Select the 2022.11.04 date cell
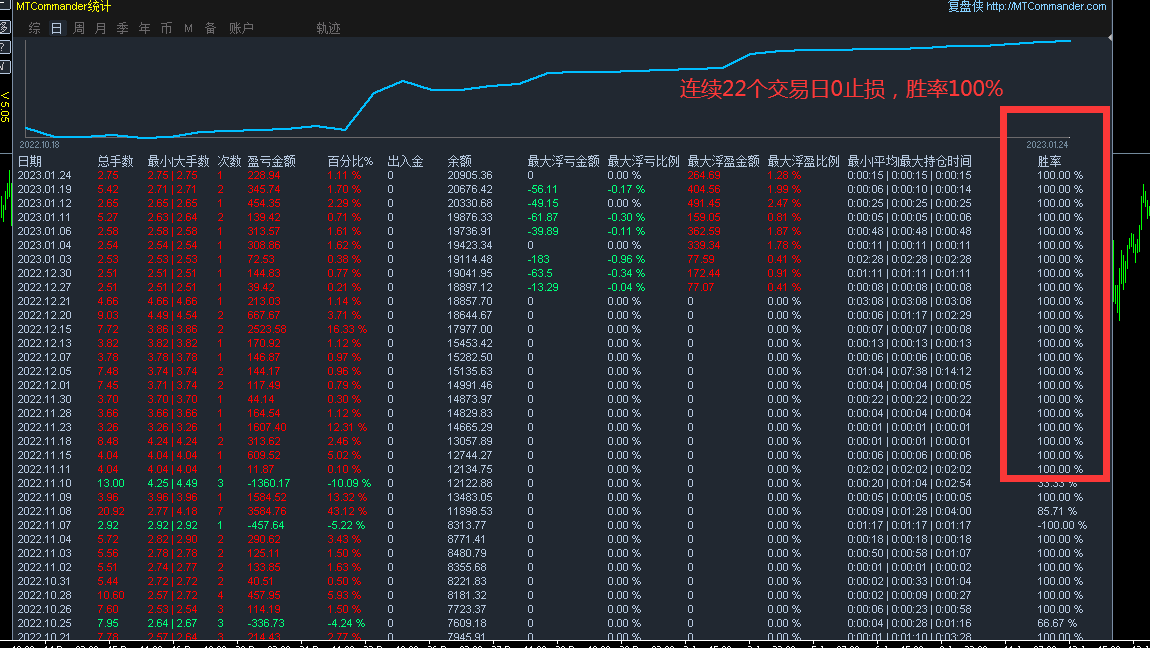This screenshot has width=1150, height=648. (45, 539)
